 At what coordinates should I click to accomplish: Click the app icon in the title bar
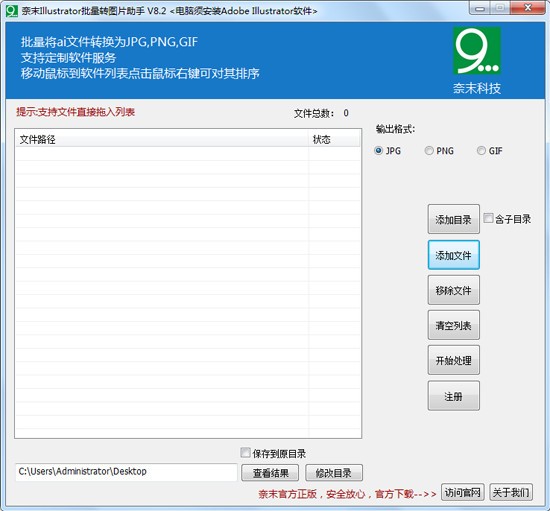12,11
